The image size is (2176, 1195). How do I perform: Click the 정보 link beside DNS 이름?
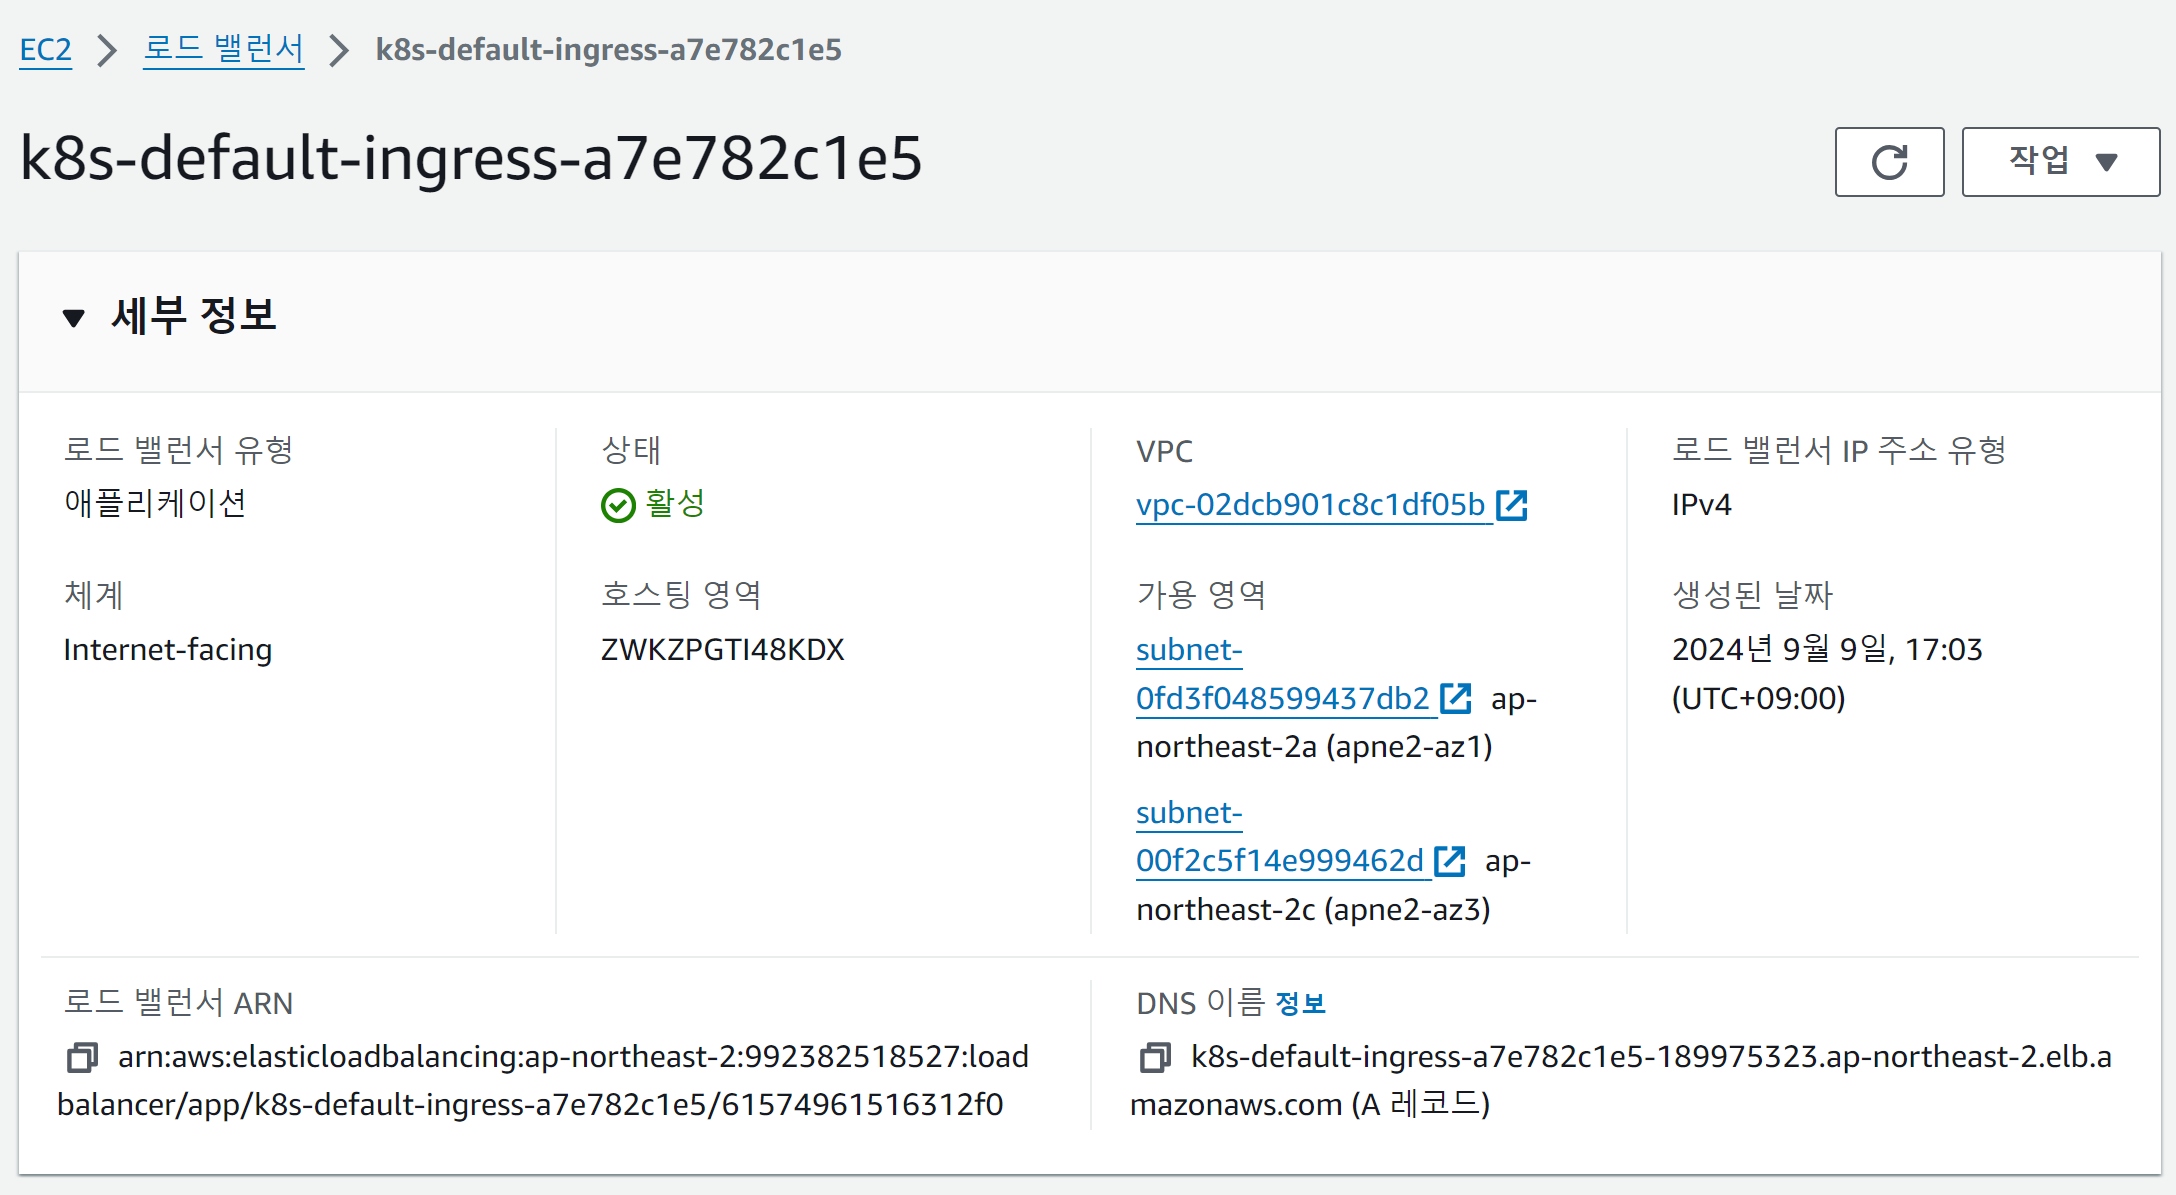coord(1300,1003)
